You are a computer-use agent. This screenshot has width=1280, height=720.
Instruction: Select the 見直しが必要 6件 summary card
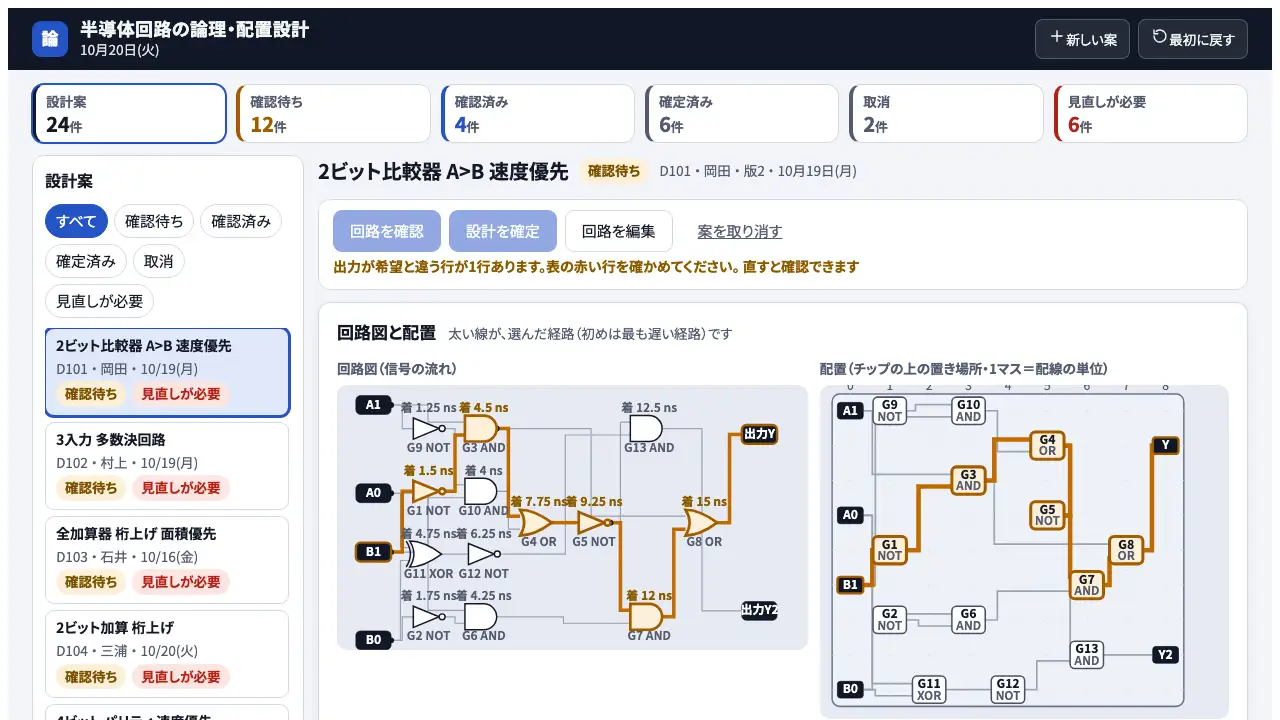[x=1151, y=114]
